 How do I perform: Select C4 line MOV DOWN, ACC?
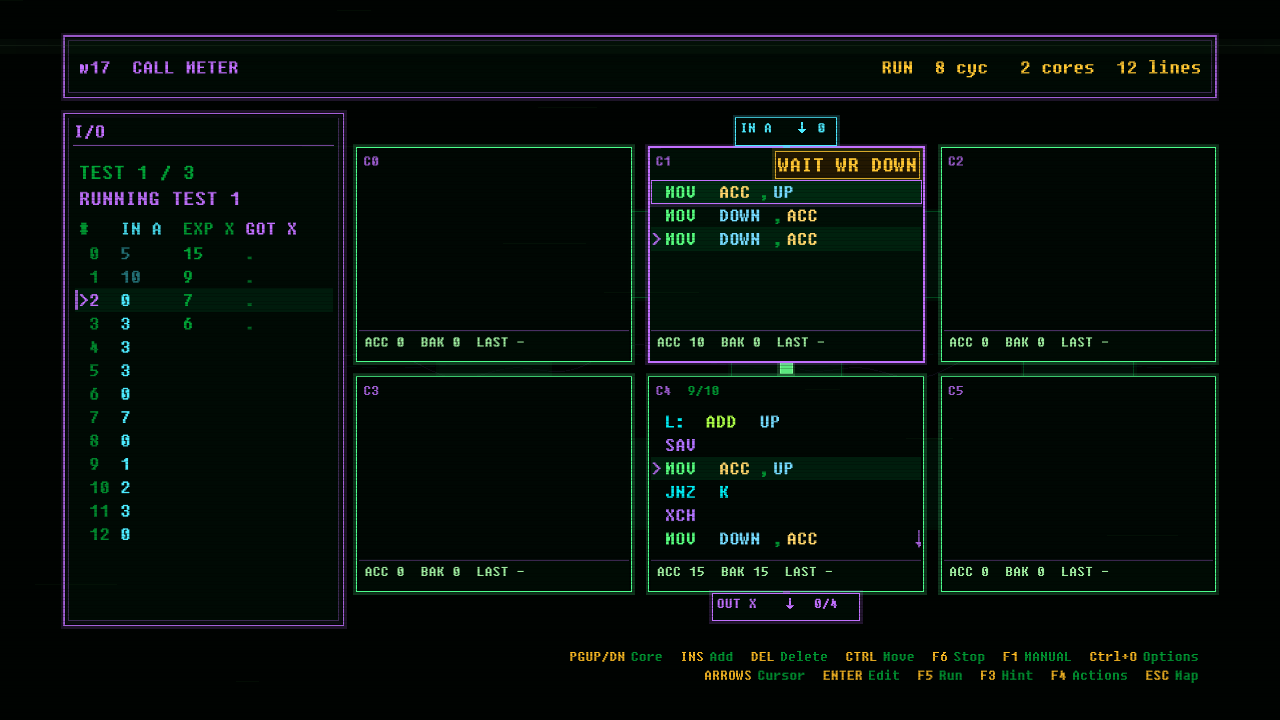coord(786,539)
